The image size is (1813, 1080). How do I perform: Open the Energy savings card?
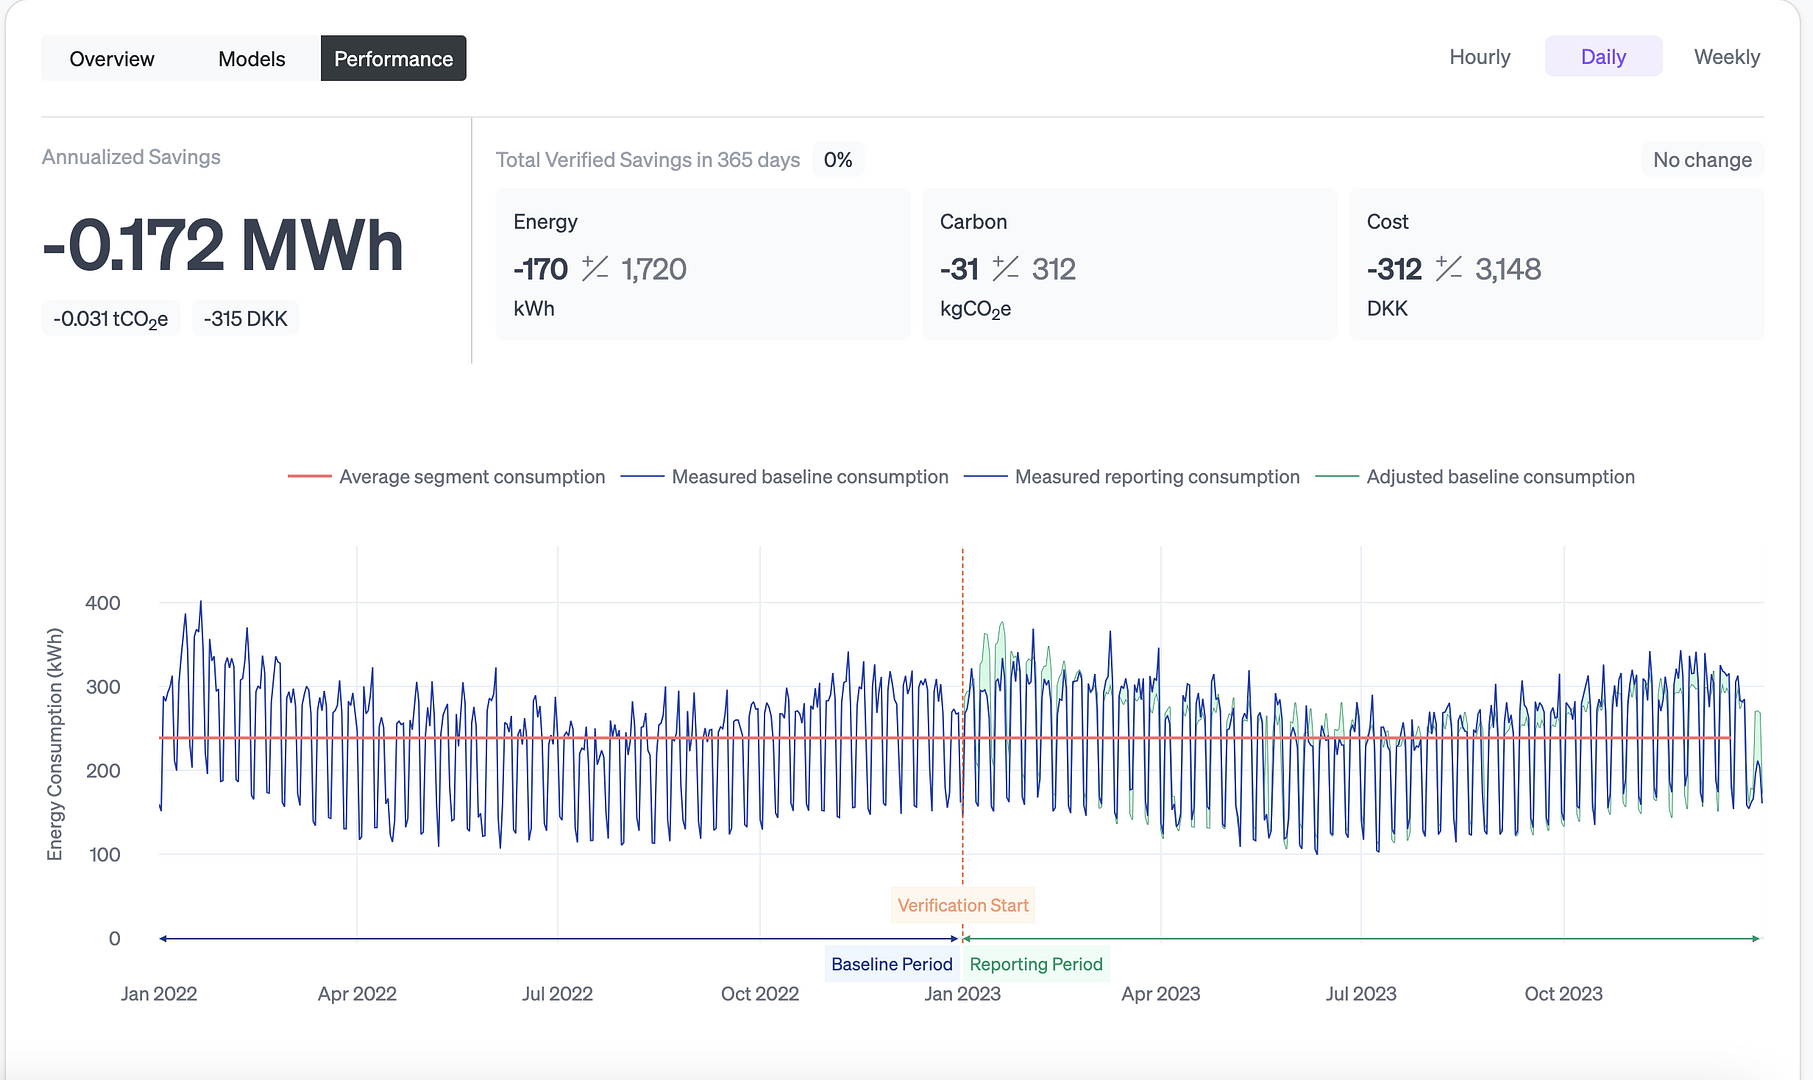703,264
